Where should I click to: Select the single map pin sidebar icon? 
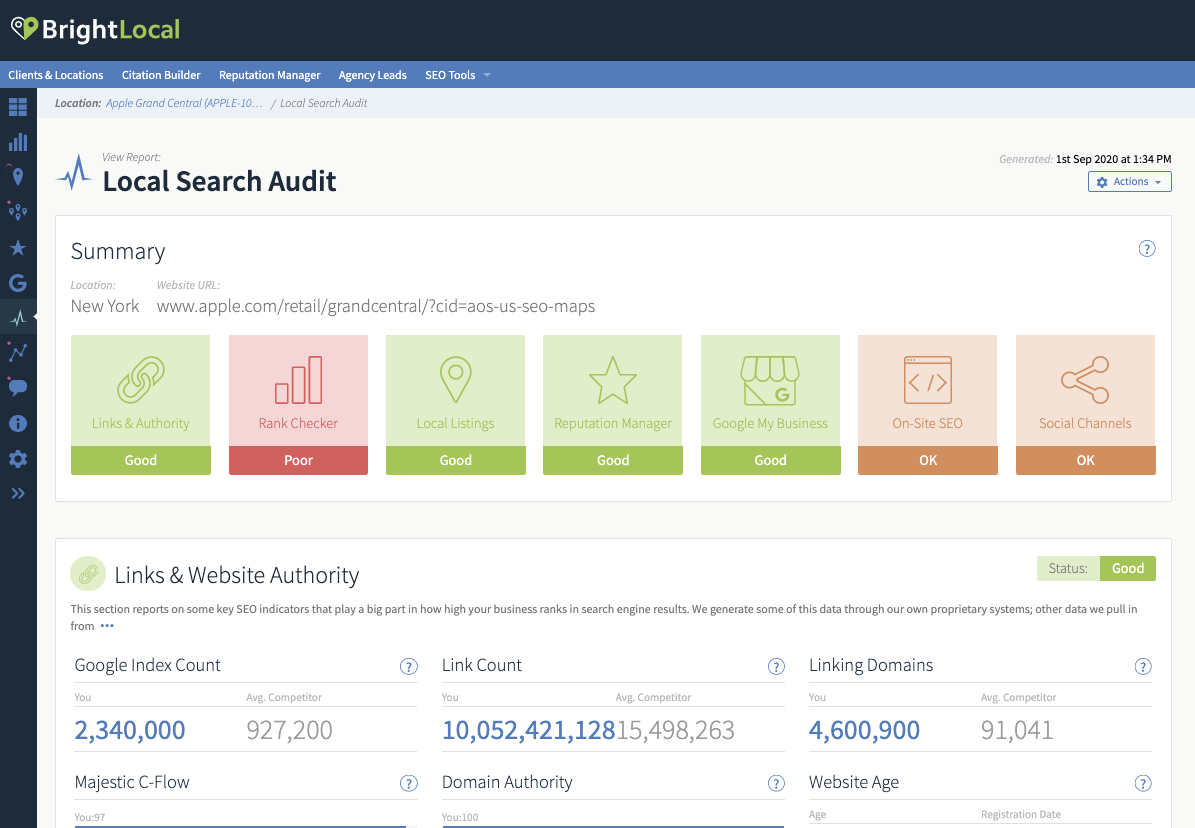tap(18, 177)
